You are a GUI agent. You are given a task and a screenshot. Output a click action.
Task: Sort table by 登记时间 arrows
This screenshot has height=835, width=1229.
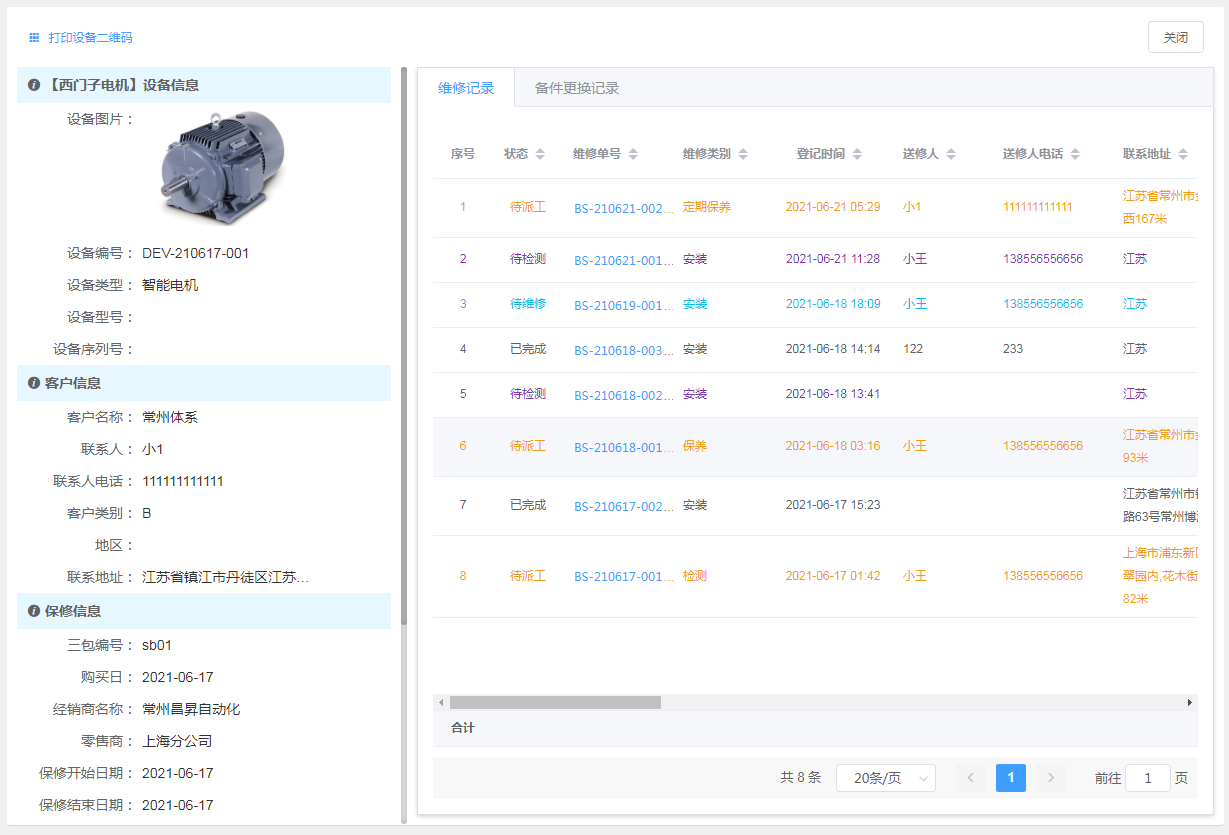[x=857, y=154]
